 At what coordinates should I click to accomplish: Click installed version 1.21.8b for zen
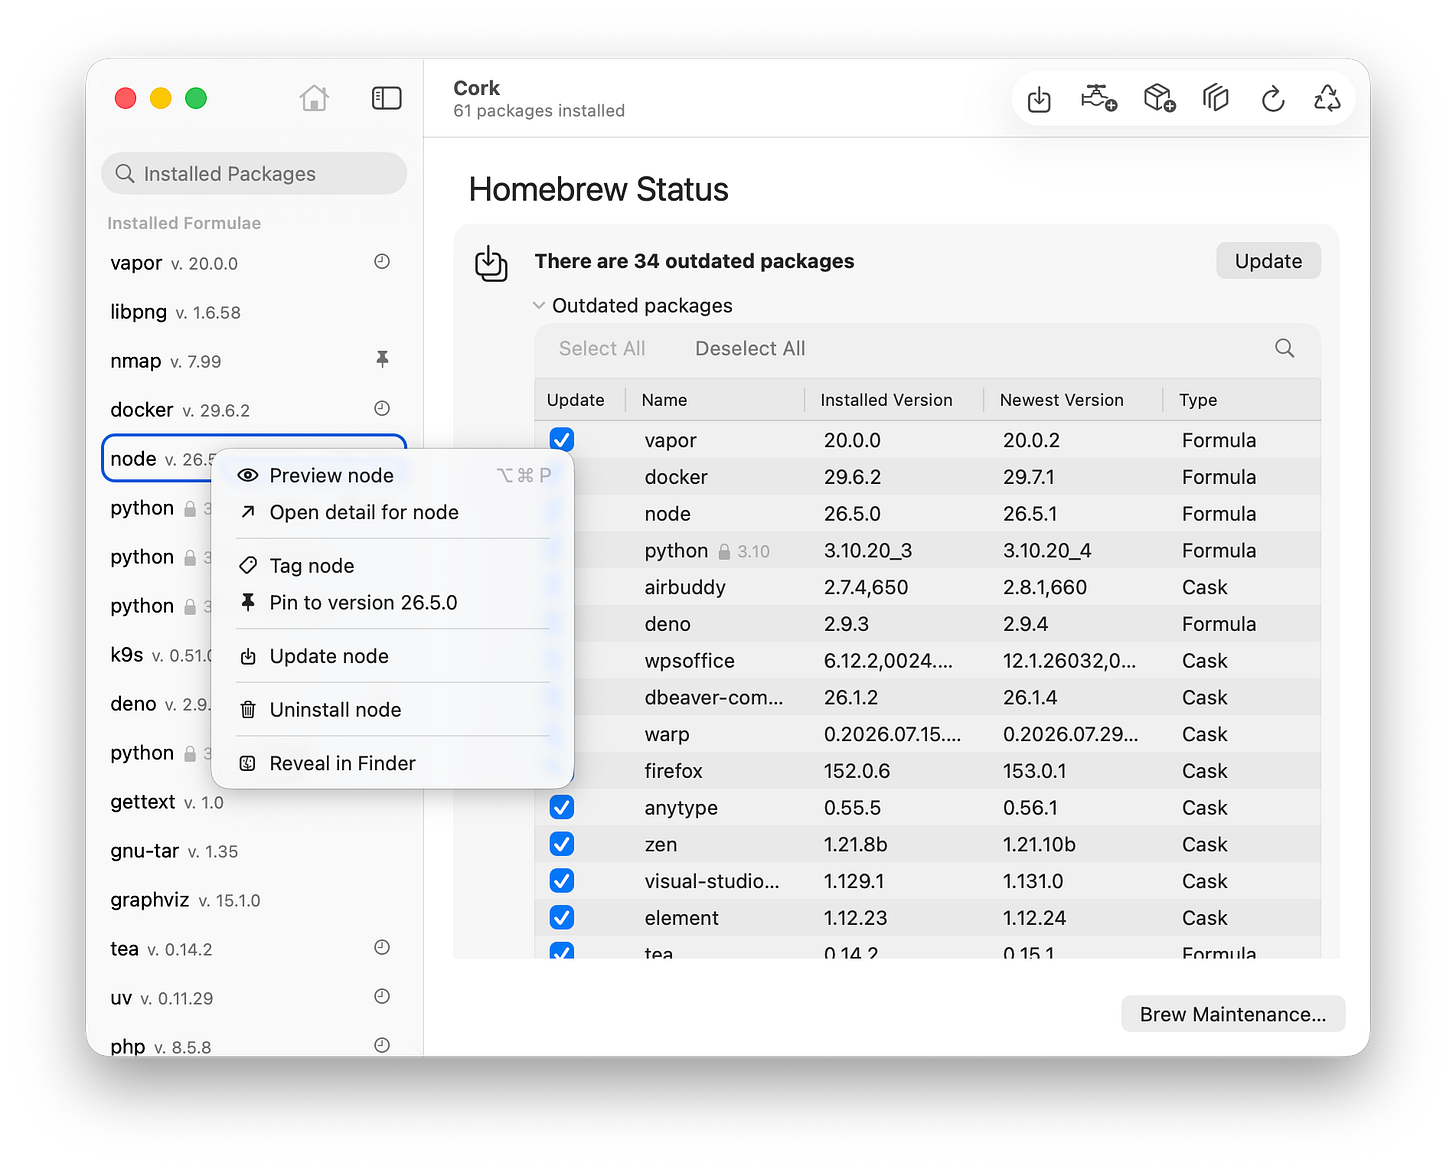[x=856, y=844]
